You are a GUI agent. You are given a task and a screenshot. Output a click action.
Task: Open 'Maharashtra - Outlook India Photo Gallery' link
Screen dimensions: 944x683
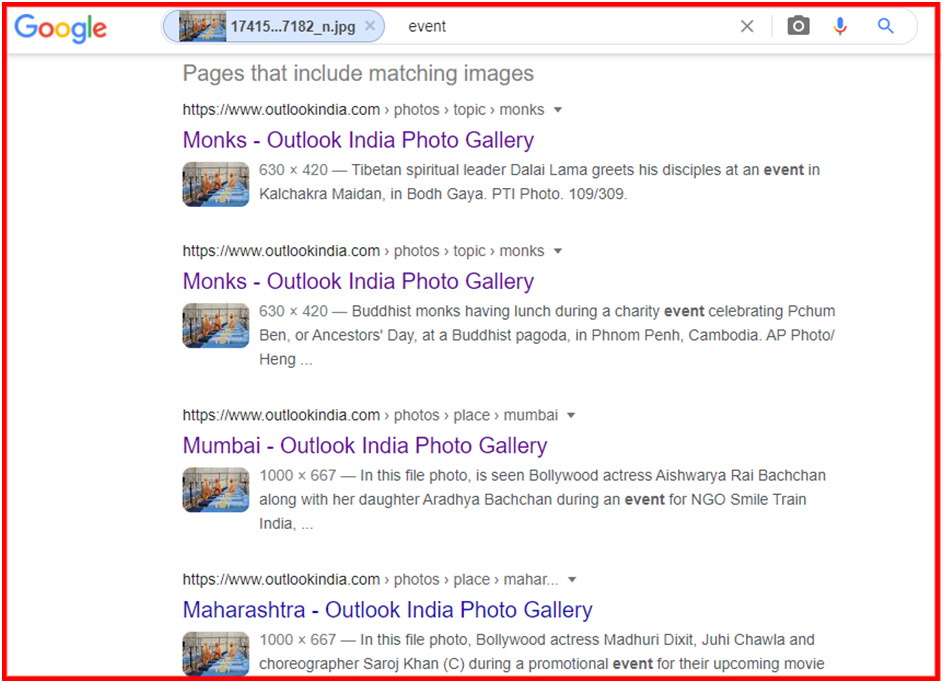388,610
